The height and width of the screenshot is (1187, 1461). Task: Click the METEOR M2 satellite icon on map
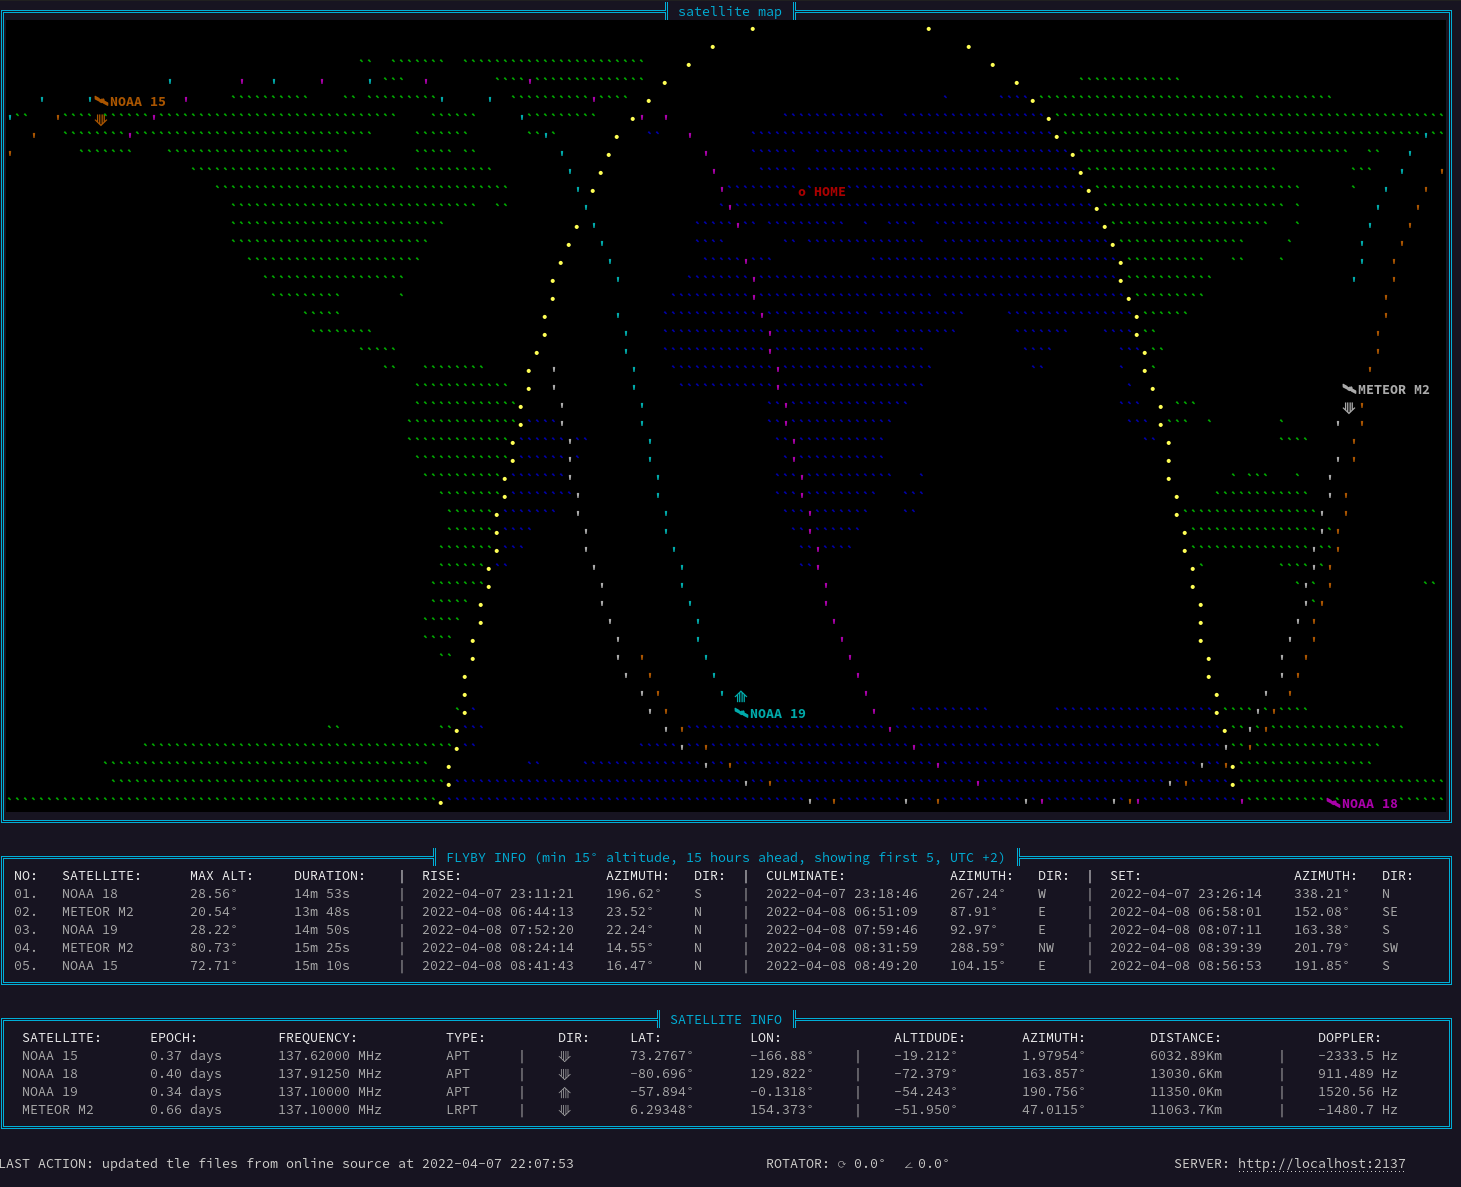click(1349, 389)
